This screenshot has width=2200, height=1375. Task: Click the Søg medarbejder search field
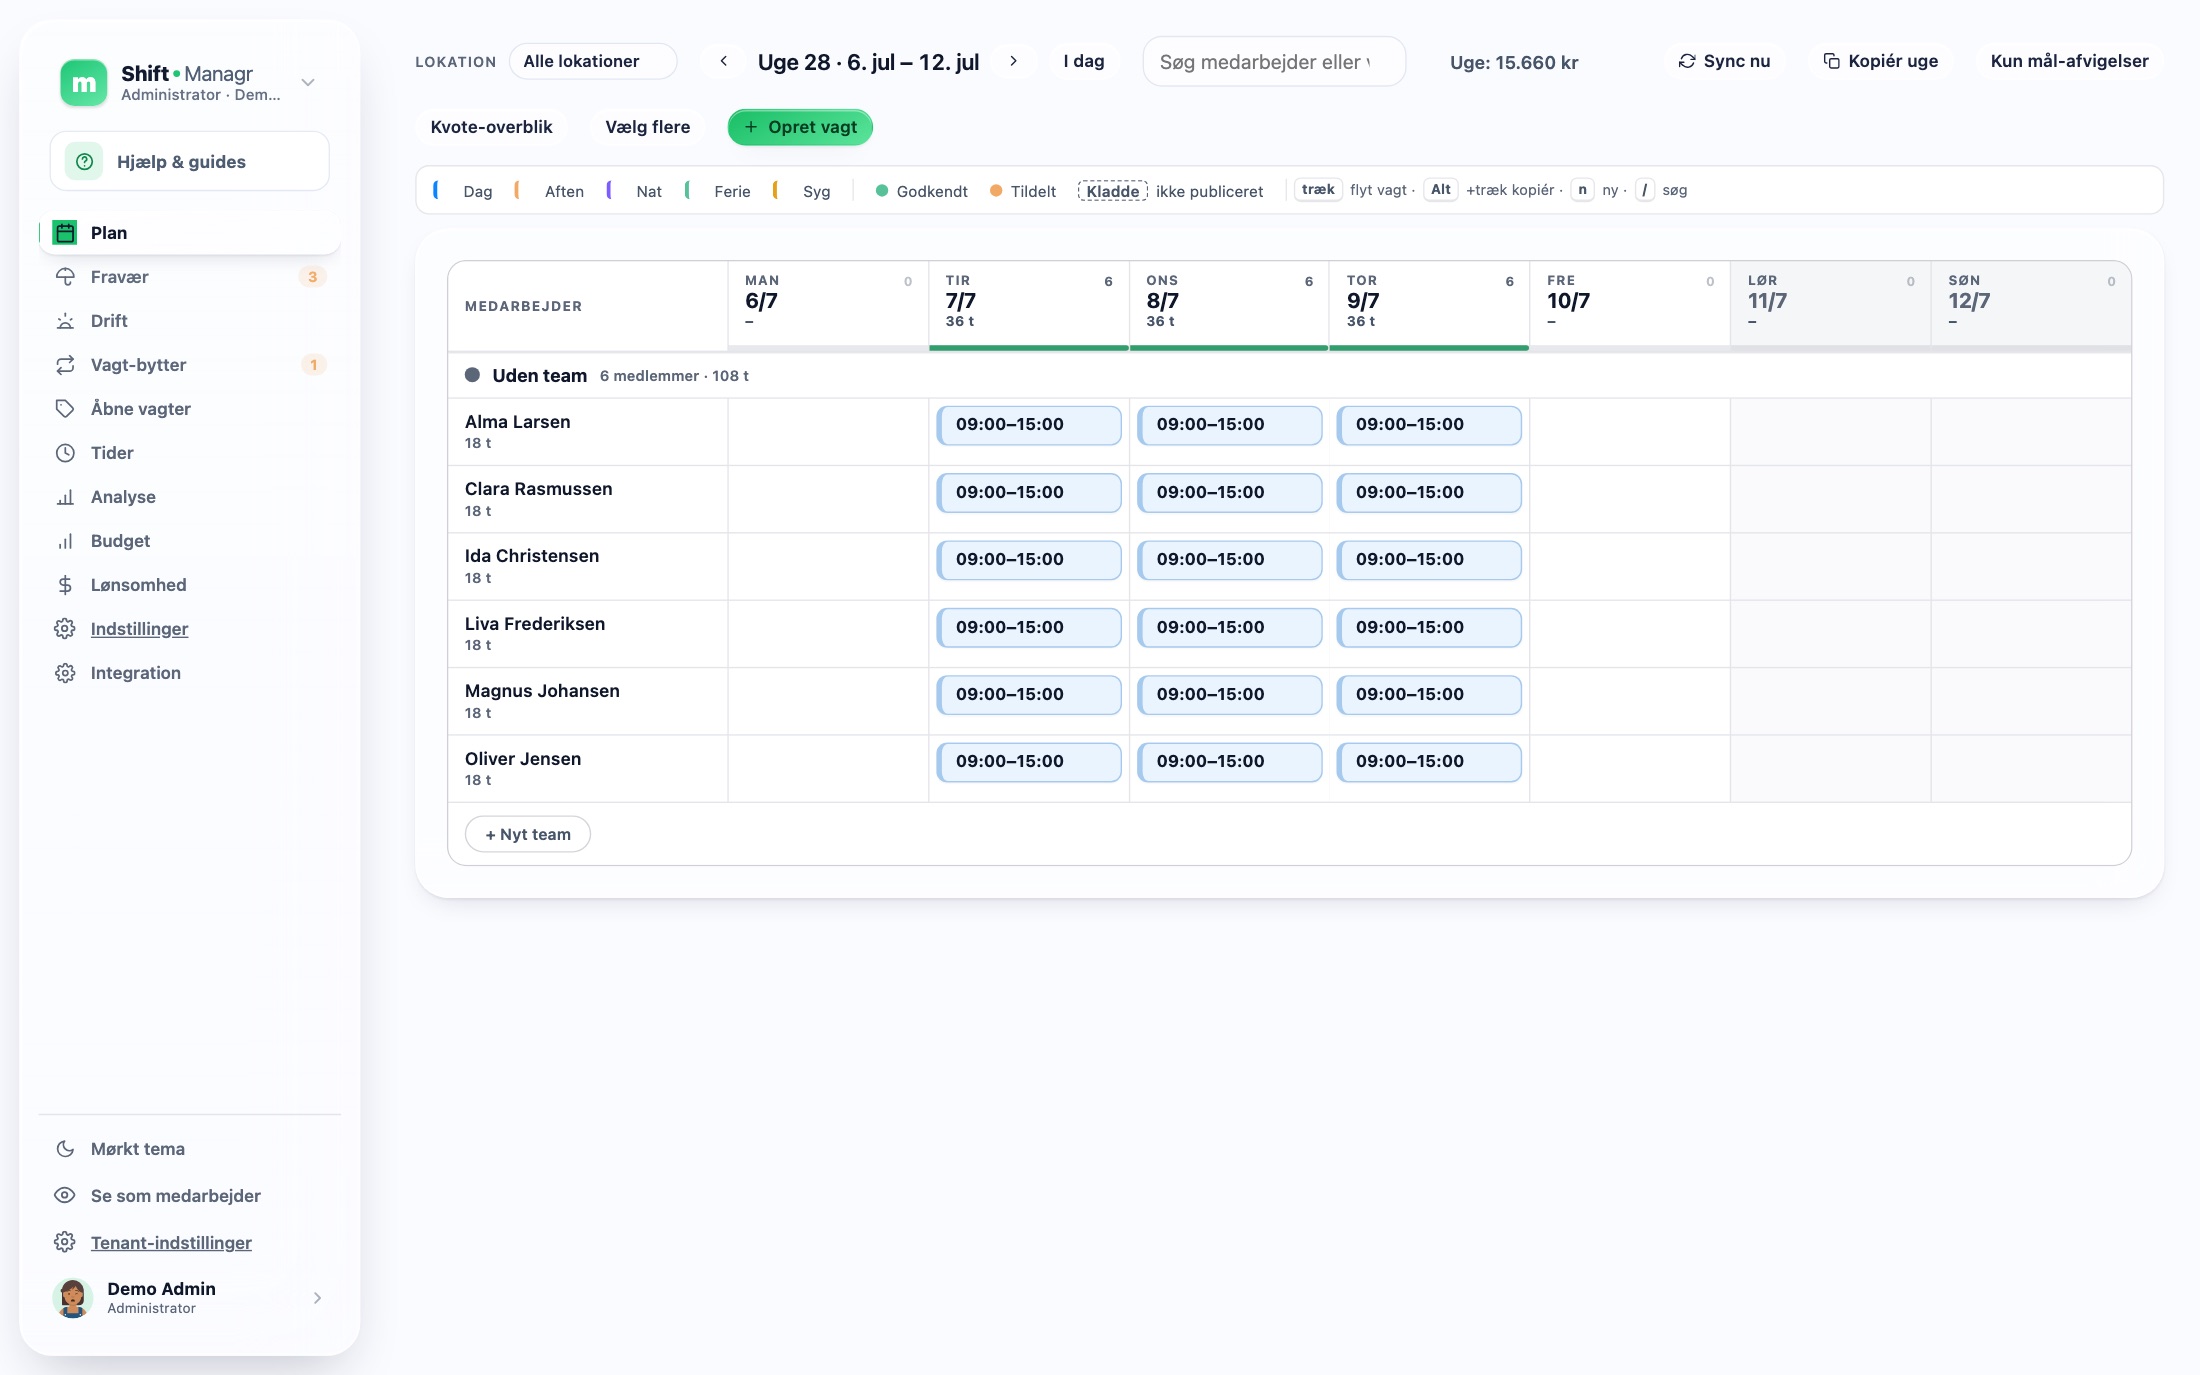tap(1274, 62)
